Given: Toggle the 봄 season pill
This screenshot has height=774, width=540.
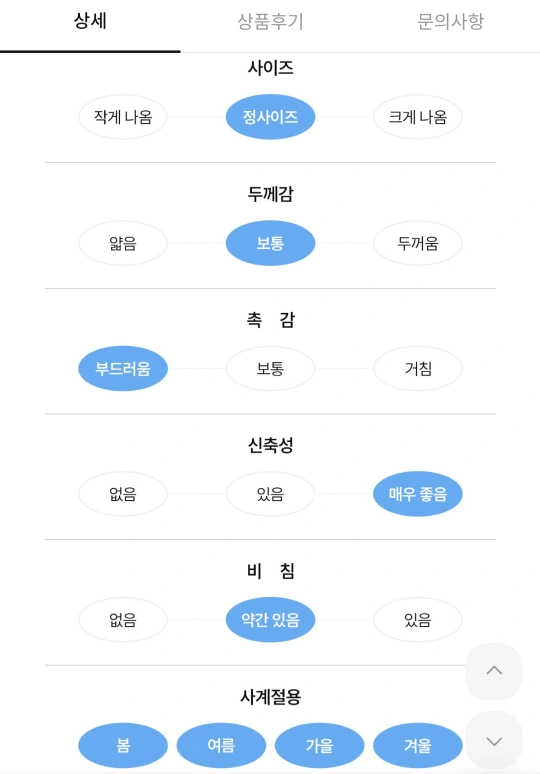Looking at the screenshot, I should 123,745.
